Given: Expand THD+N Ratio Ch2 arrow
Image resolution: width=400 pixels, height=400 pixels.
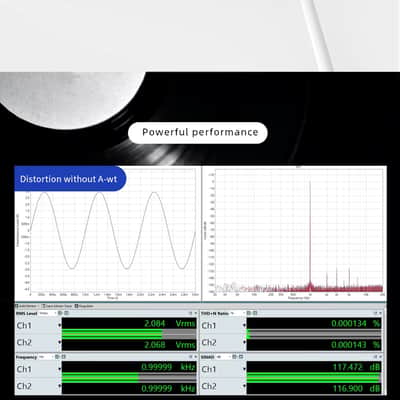Looking at the screenshot, I should point(244,342).
